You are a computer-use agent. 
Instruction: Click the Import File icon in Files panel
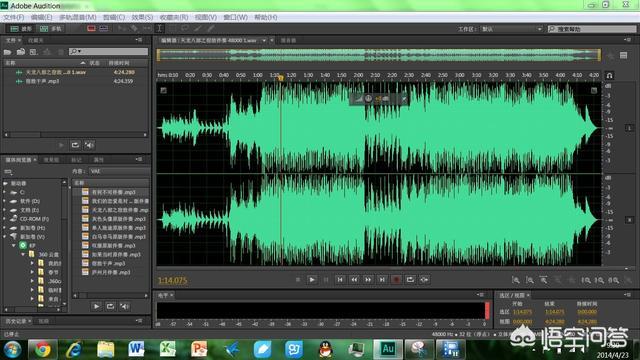pos(21,52)
